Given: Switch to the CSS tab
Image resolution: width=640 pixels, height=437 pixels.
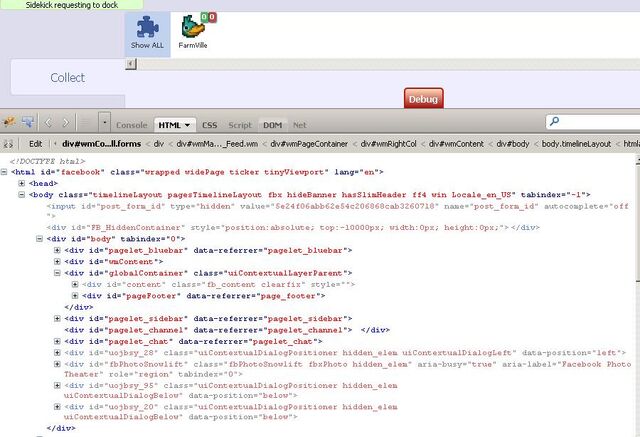Looking at the screenshot, I should tap(210, 125).
